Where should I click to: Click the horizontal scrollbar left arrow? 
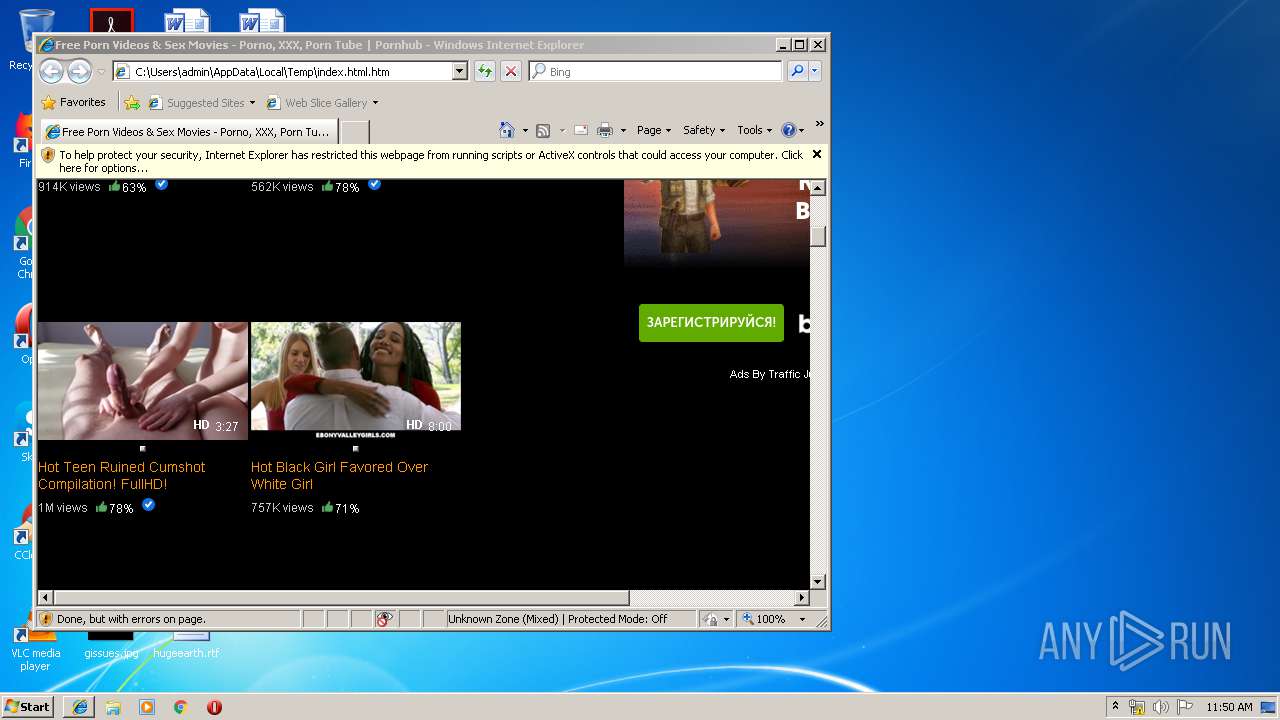(x=46, y=598)
